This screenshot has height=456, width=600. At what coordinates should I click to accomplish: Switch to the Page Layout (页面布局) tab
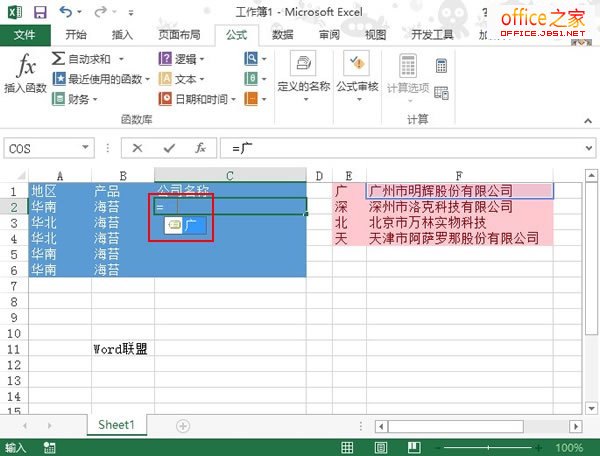click(179, 35)
